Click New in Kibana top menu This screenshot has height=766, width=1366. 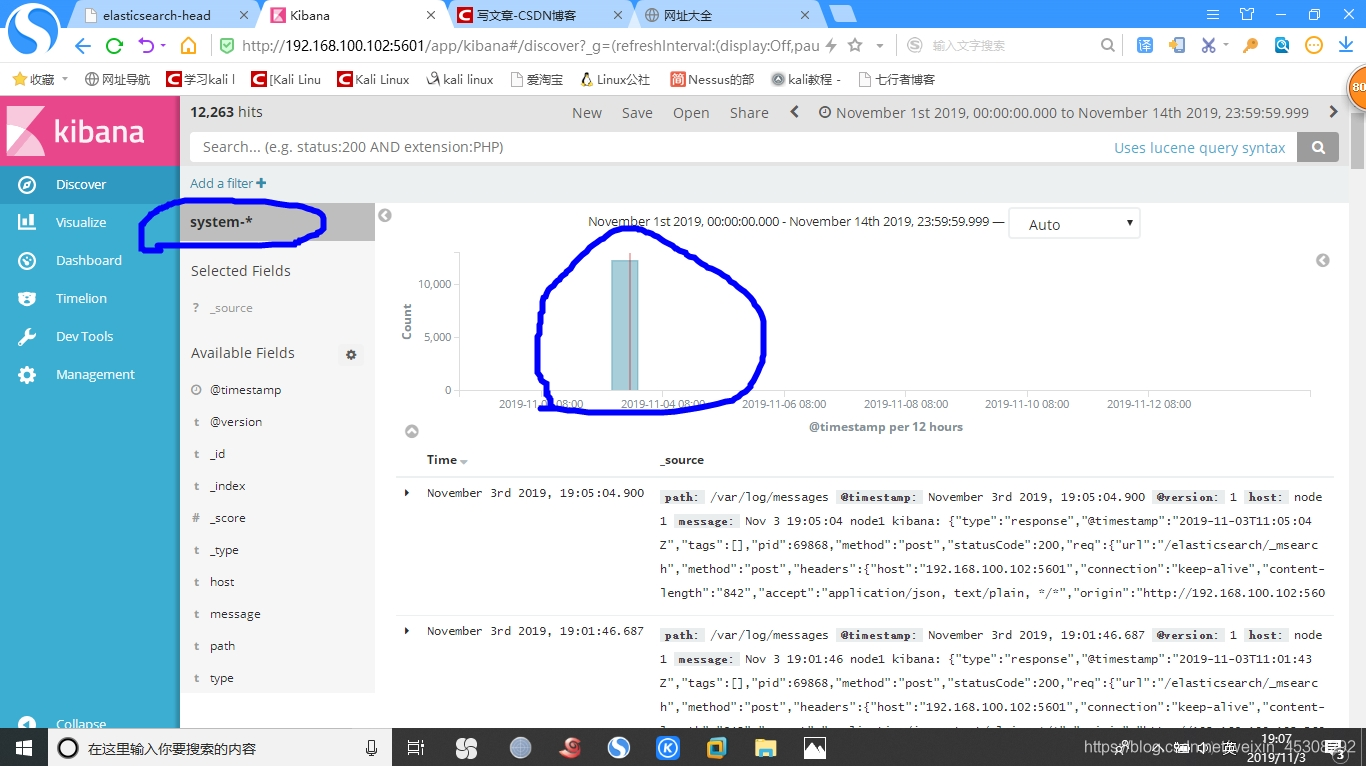587,113
